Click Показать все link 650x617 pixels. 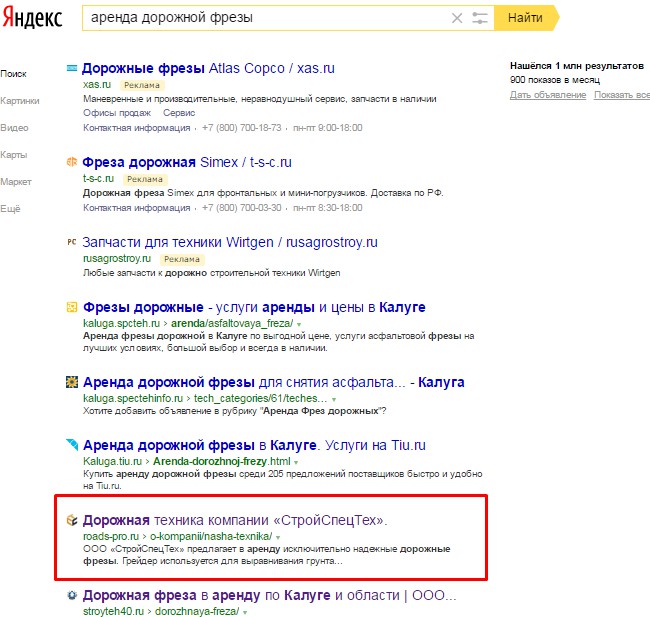[x=622, y=95]
